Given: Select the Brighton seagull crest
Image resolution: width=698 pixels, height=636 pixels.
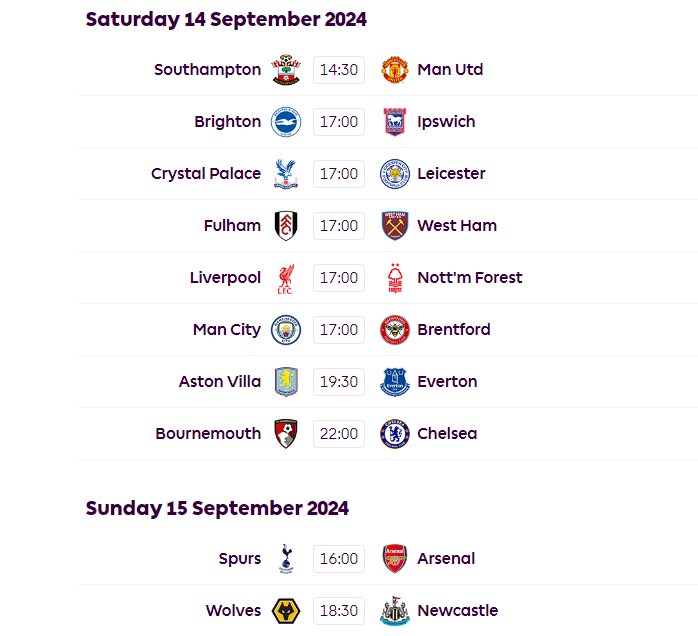Looking at the screenshot, I should pyautogui.click(x=286, y=122).
